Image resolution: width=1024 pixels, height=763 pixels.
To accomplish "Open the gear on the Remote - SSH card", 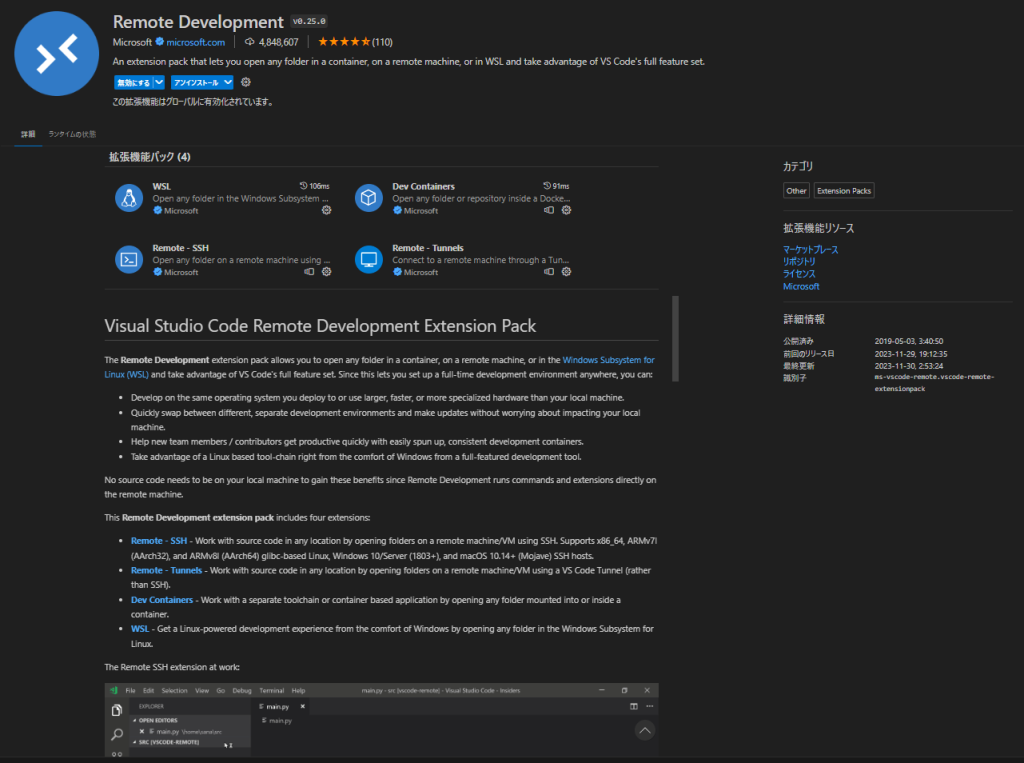I will click(x=327, y=272).
